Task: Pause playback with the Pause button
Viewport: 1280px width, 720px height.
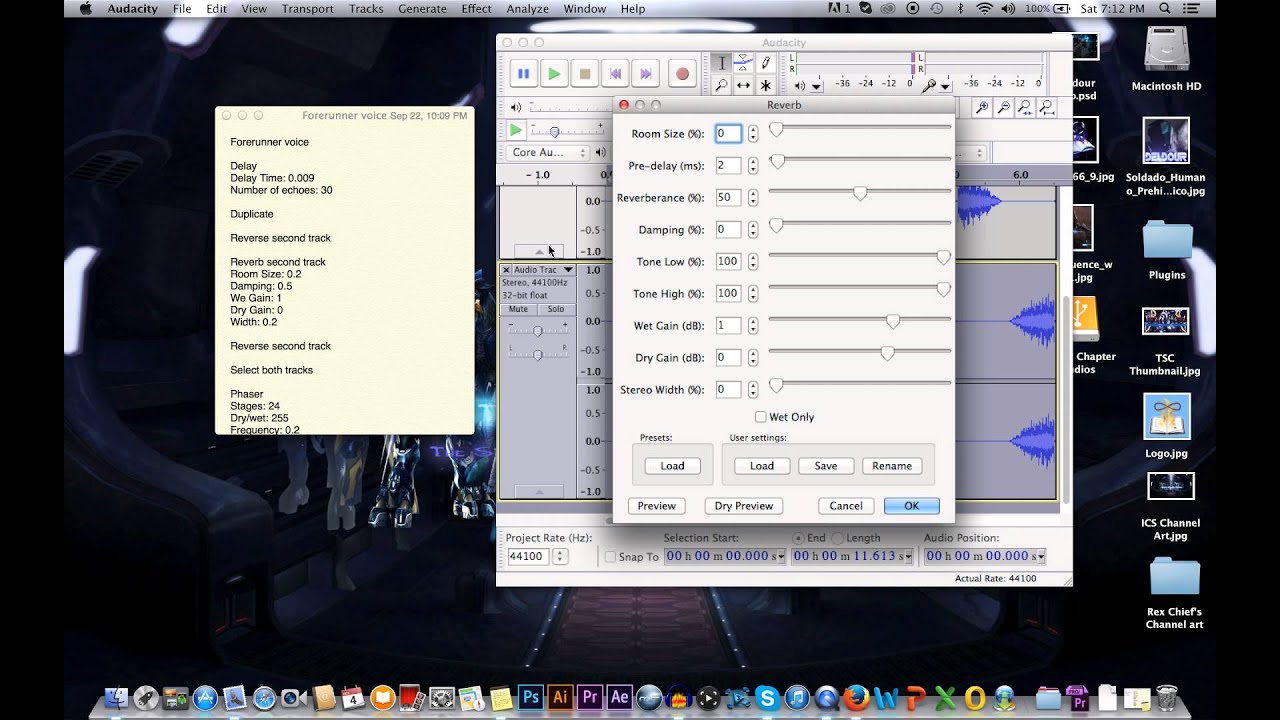Action: (x=523, y=73)
